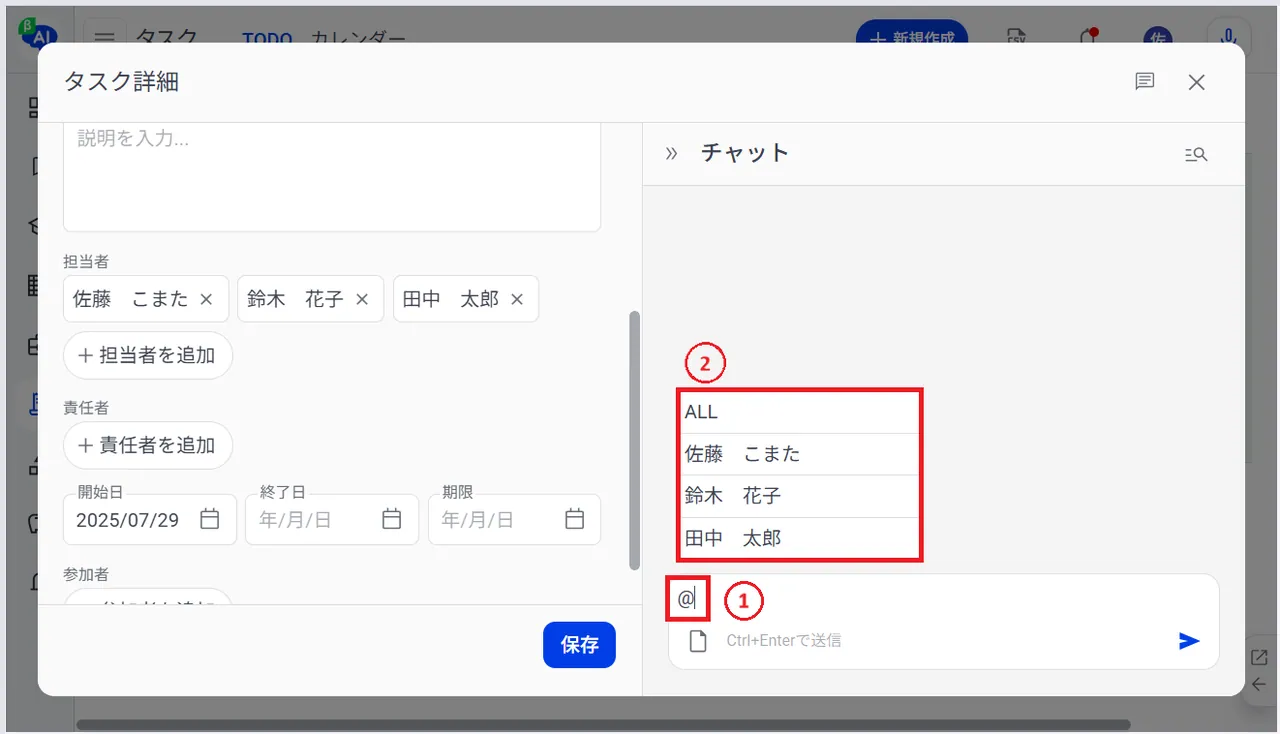
Task: Click the 担当者を追加 button
Action: point(148,355)
